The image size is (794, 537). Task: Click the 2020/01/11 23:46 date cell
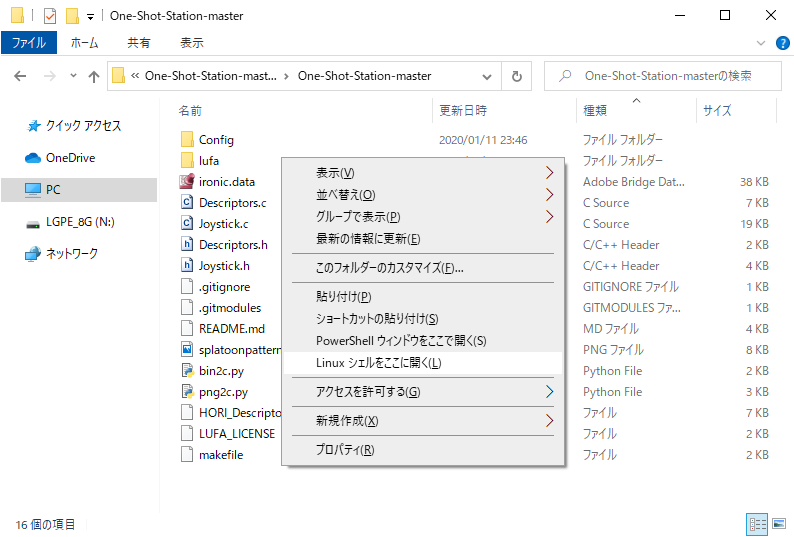tap(483, 140)
